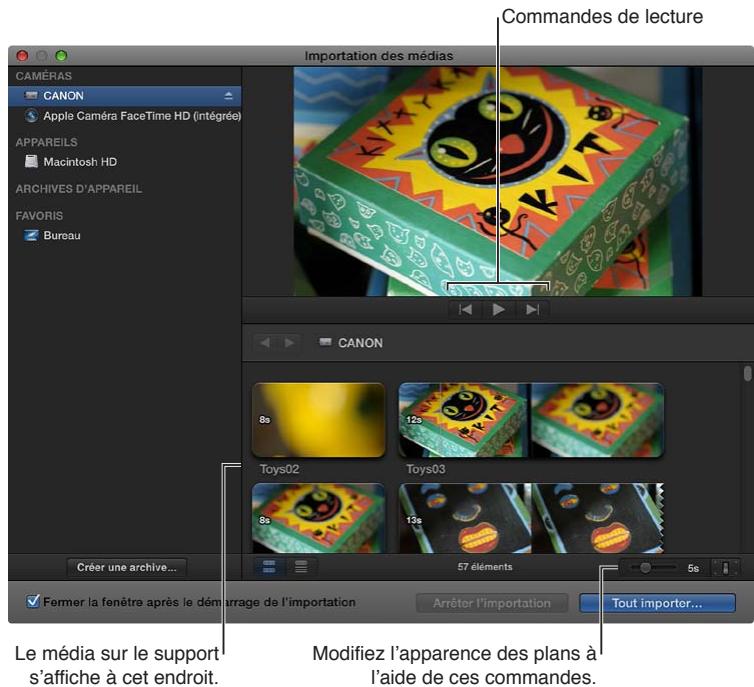This screenshot has height=687, width=754.
Task: Switch to filmstrip view
Action: click(x=269, y=567)
